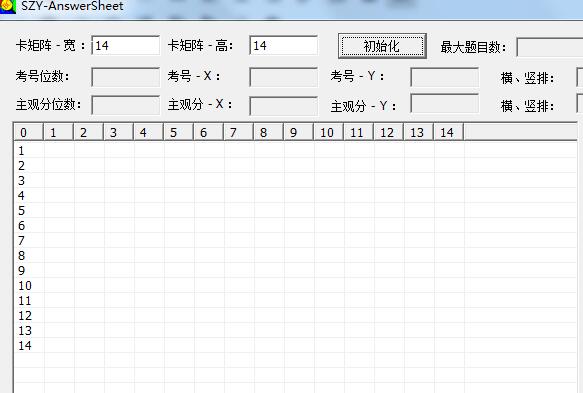Click the 考号位数 input field

126,77
